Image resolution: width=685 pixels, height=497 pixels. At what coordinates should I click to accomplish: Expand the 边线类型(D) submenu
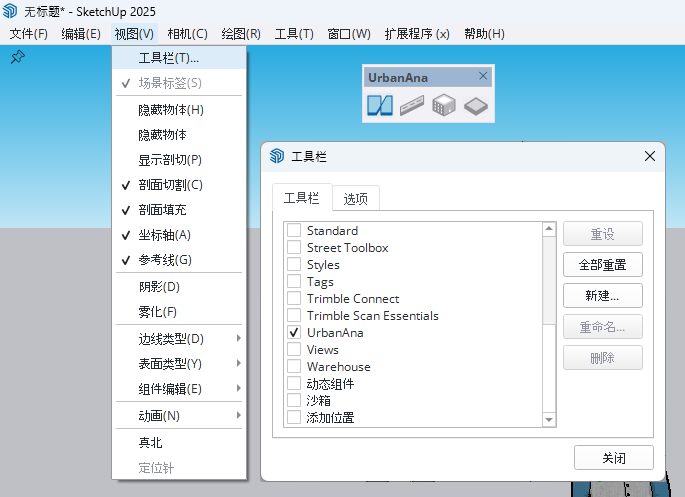[x=179, y=338]
